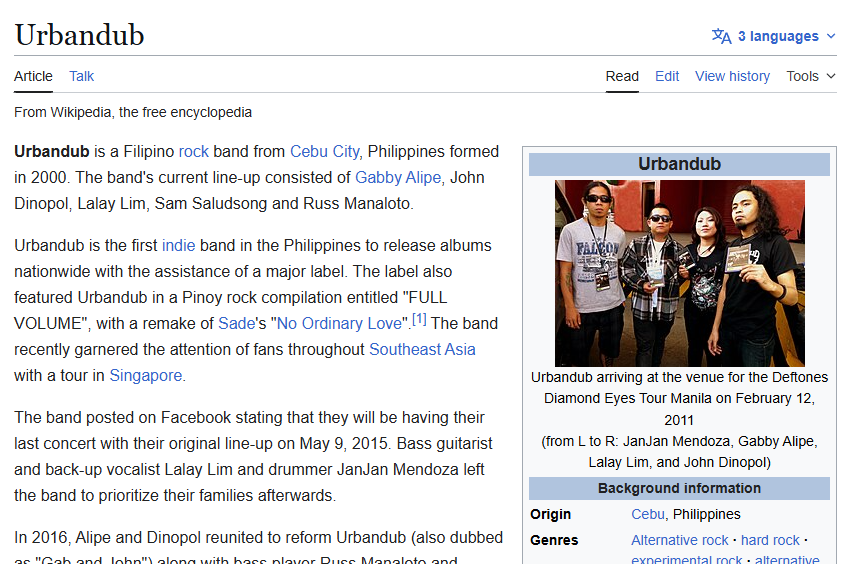
Task: Open the Cebu City link
Action: [325, 152]
